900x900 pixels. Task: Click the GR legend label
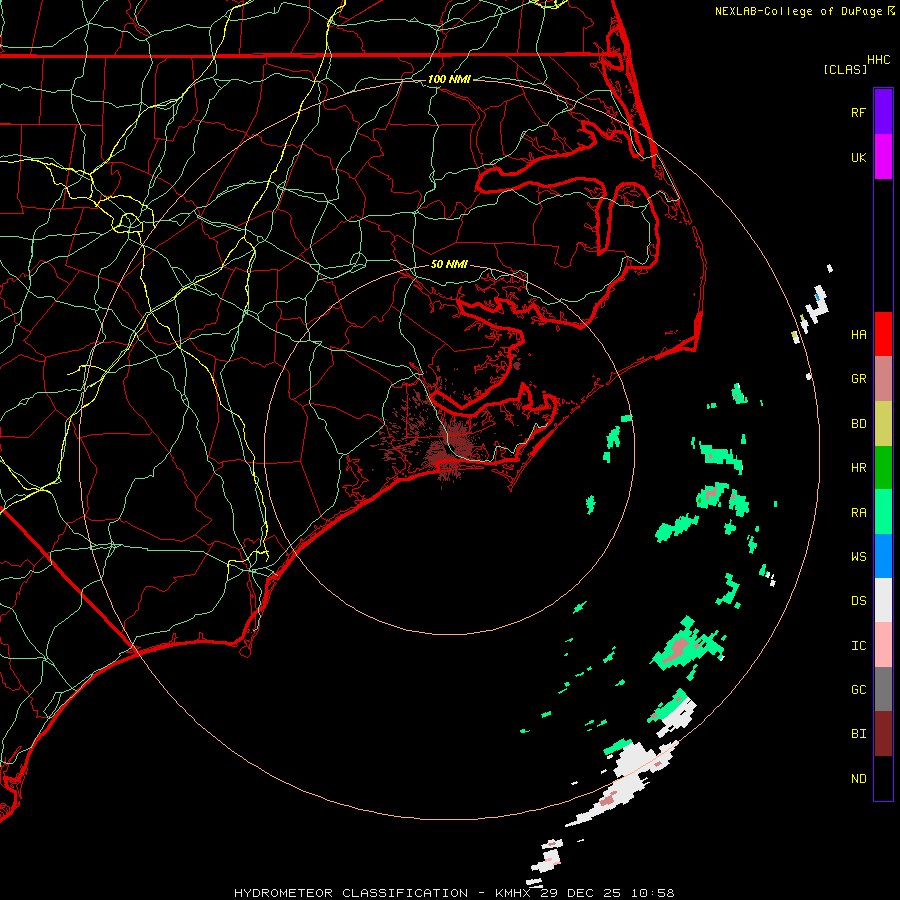858,379
